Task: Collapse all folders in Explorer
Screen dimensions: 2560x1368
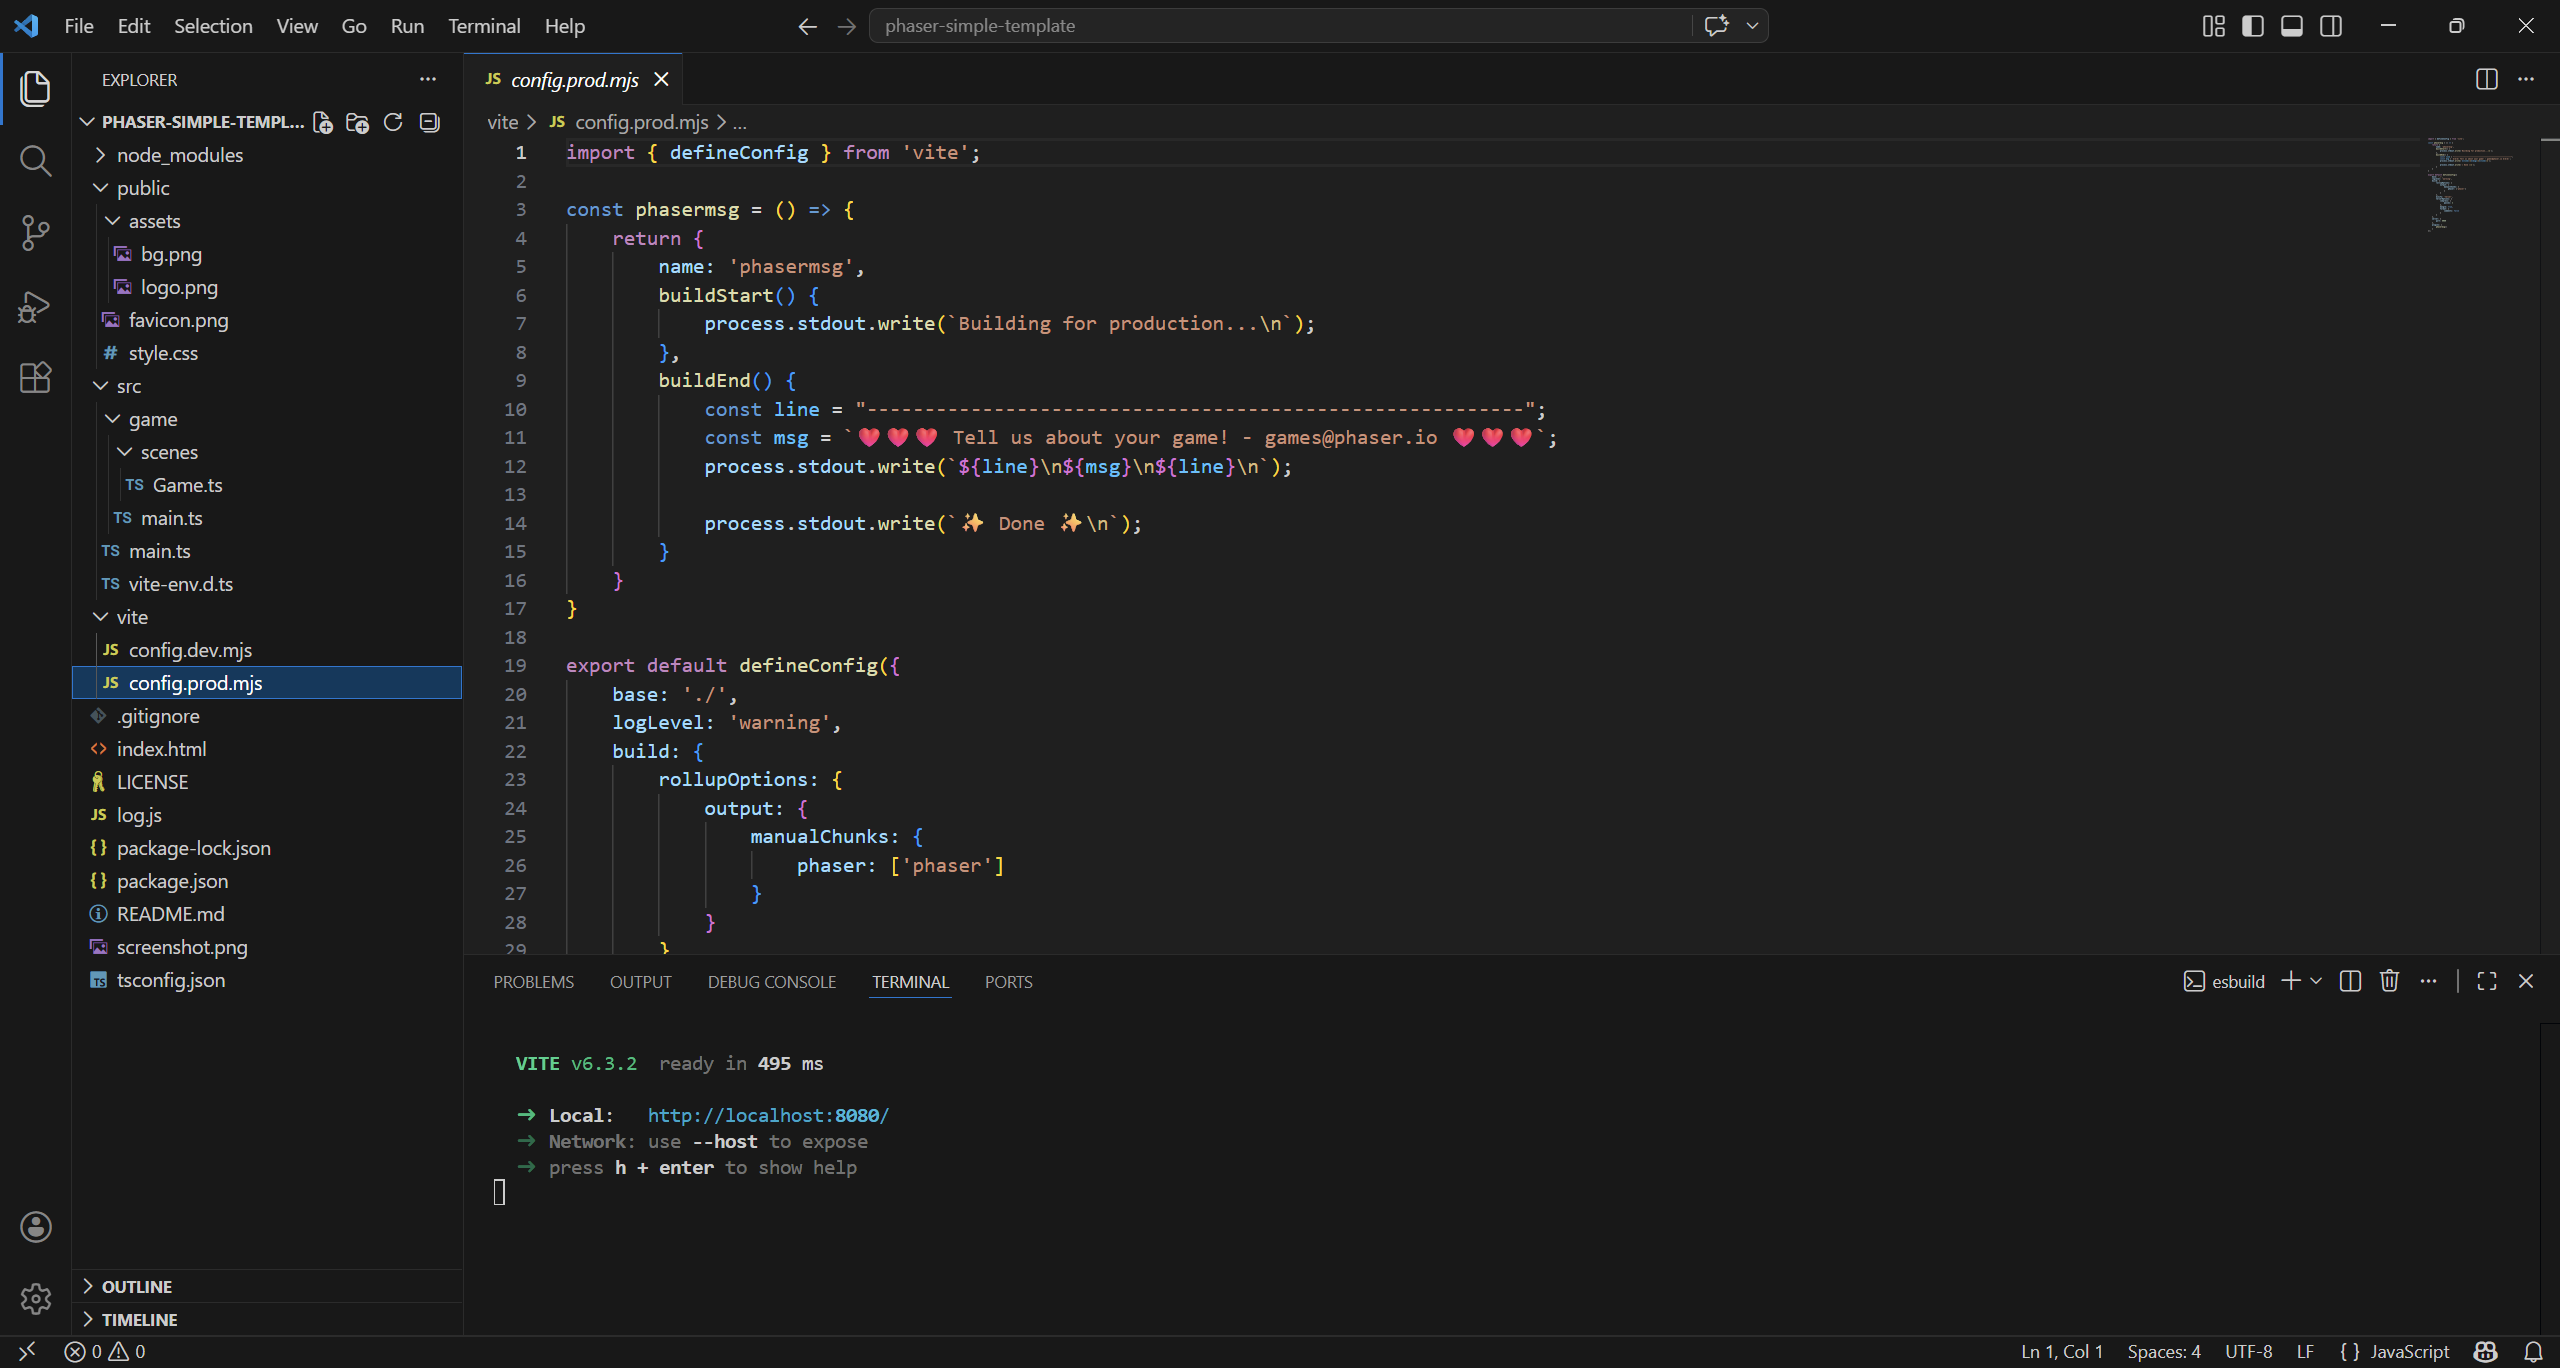Action: click(x=429, y=122)
